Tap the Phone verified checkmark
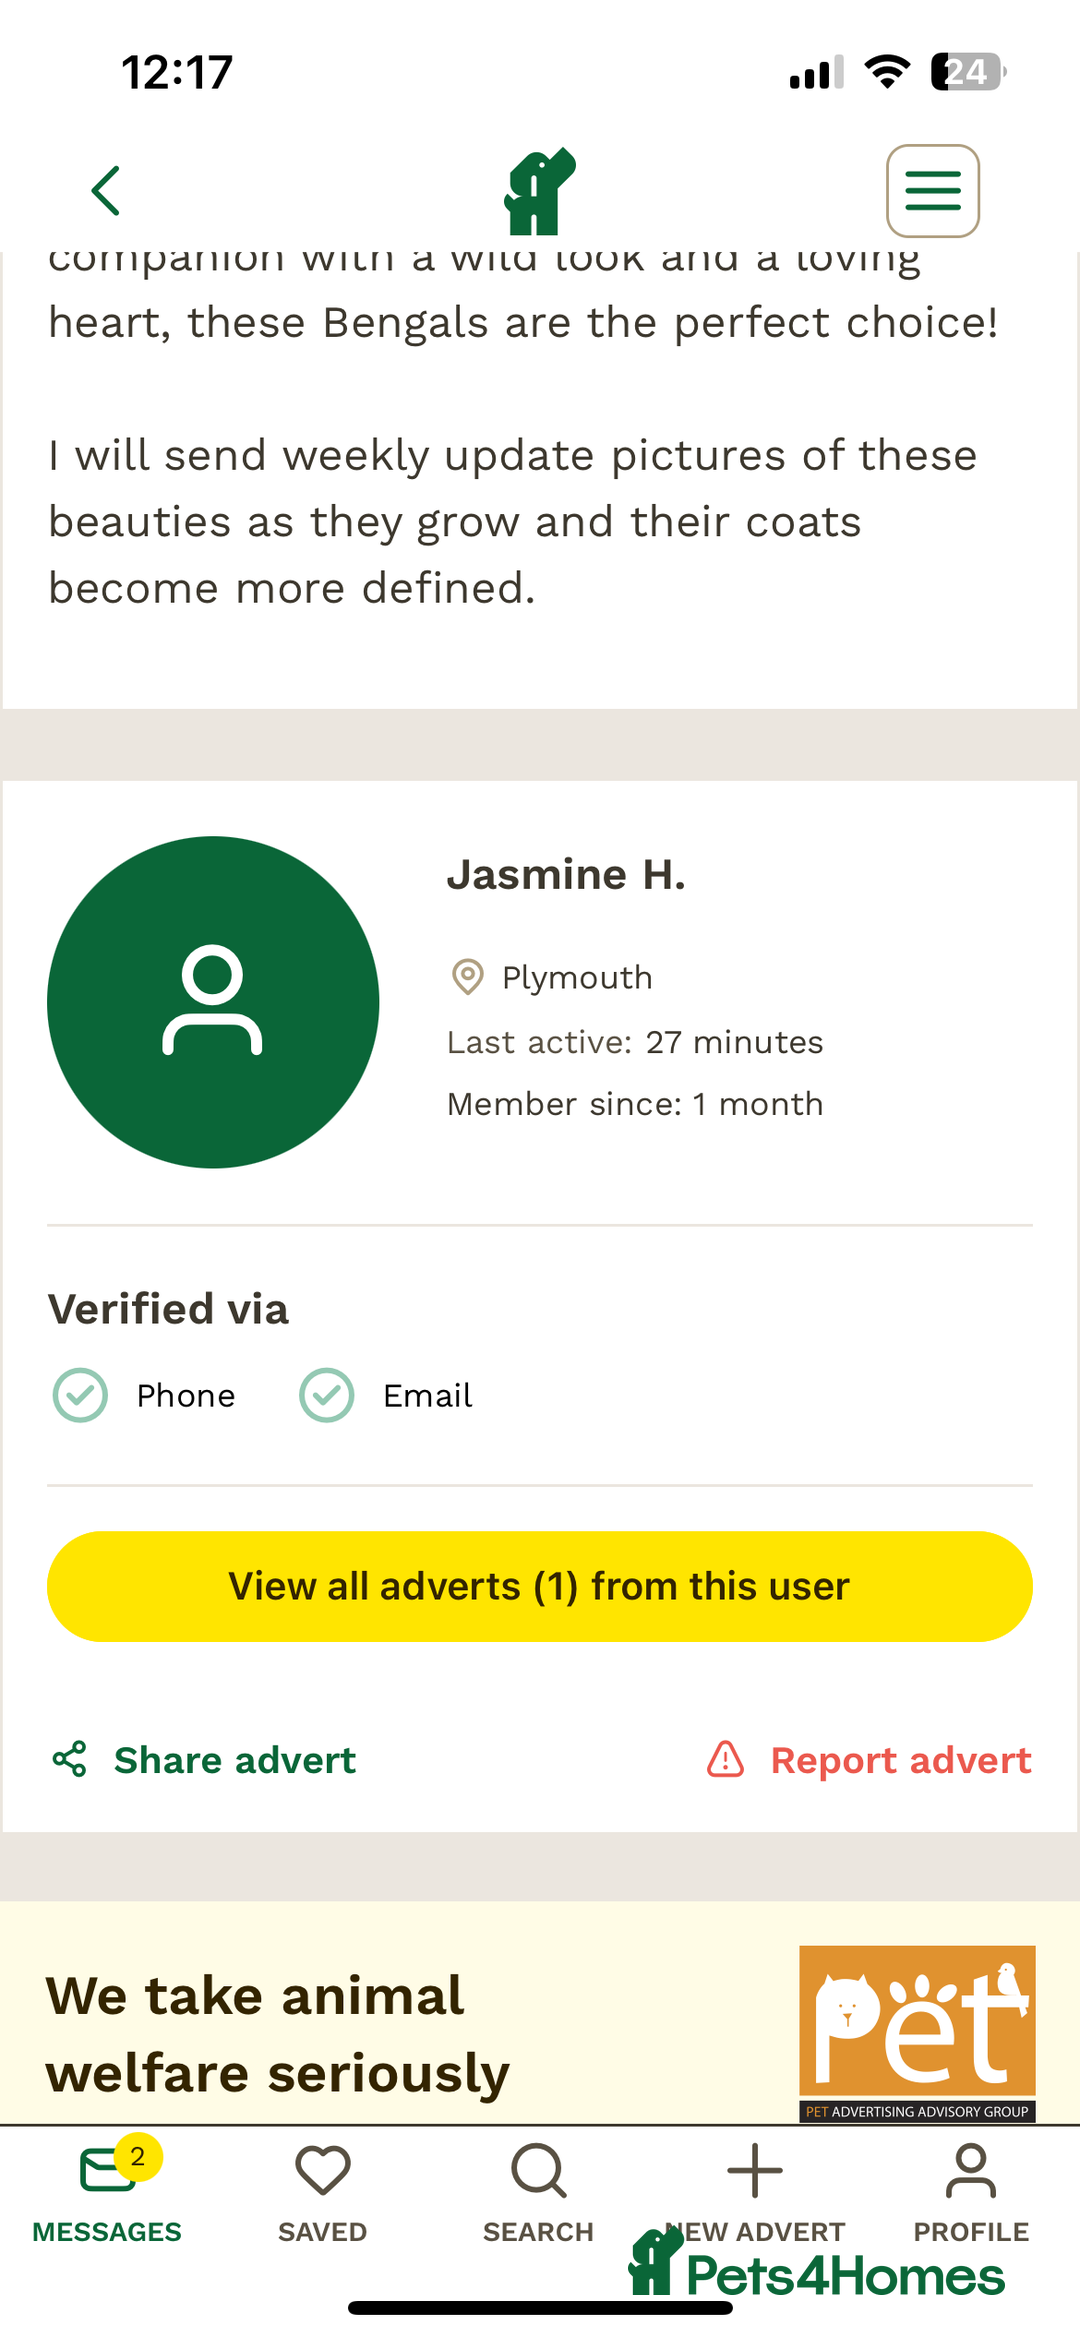1080x2337 pixels. pyautogui.click(x=80, y=1395)
